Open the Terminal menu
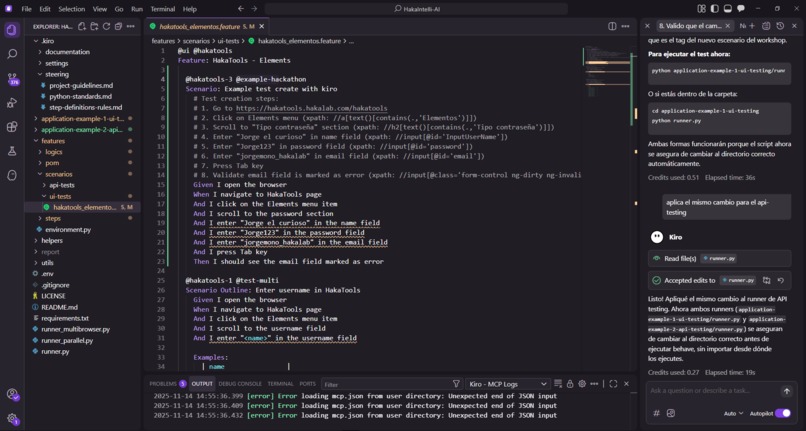 click(162, 9)
